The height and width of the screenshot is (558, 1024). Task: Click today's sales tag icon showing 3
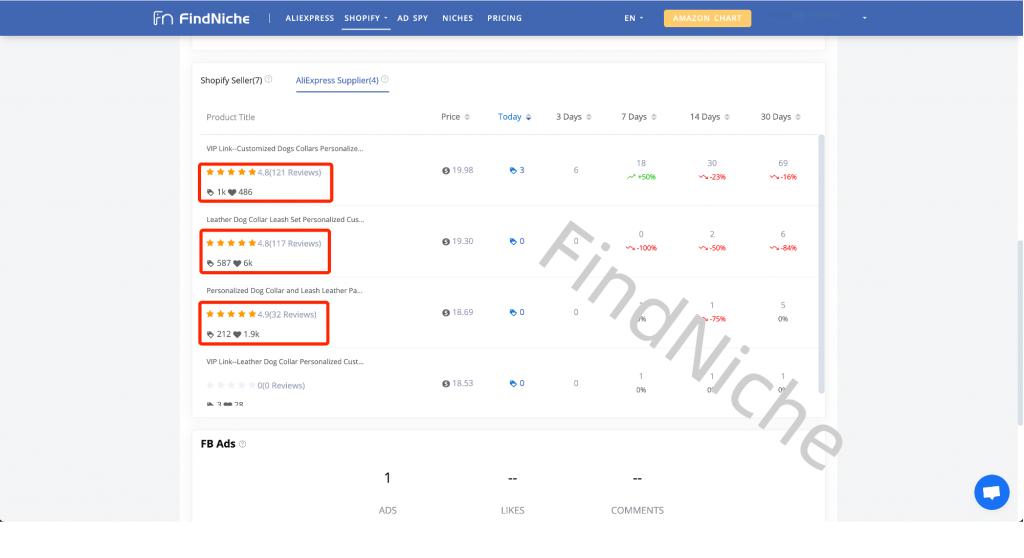[x=513, y=171]
